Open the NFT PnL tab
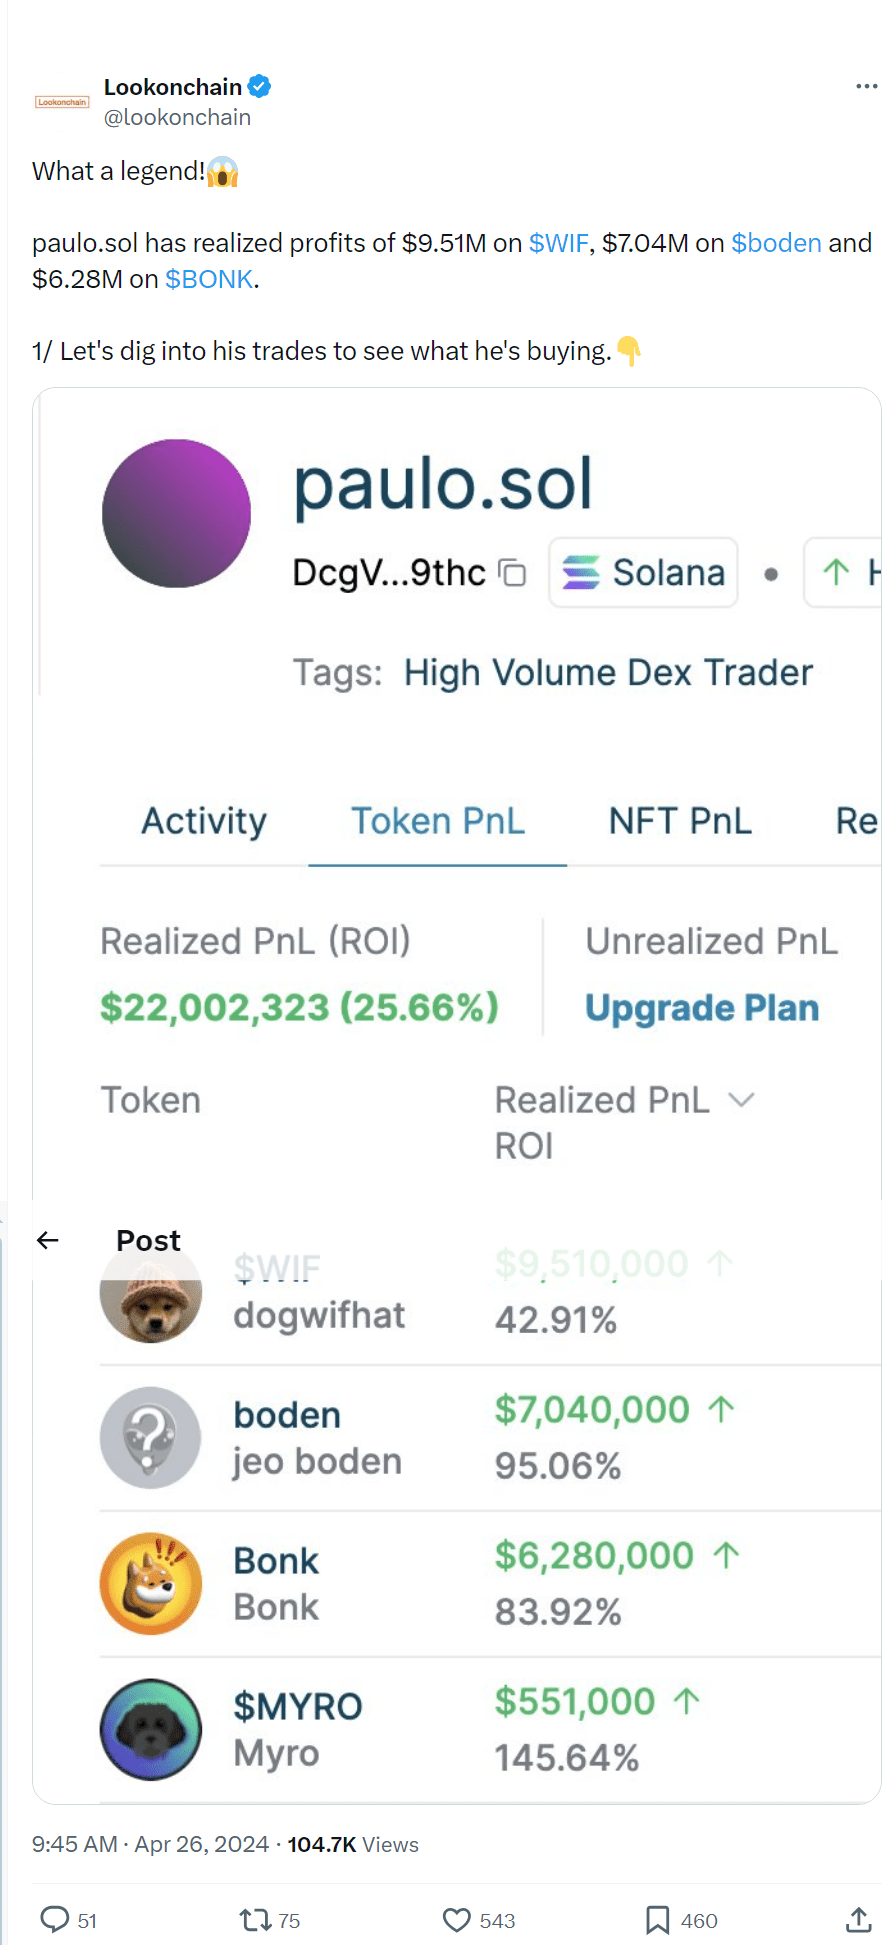This screenshot has width=890, height=1945. [680, 821]
